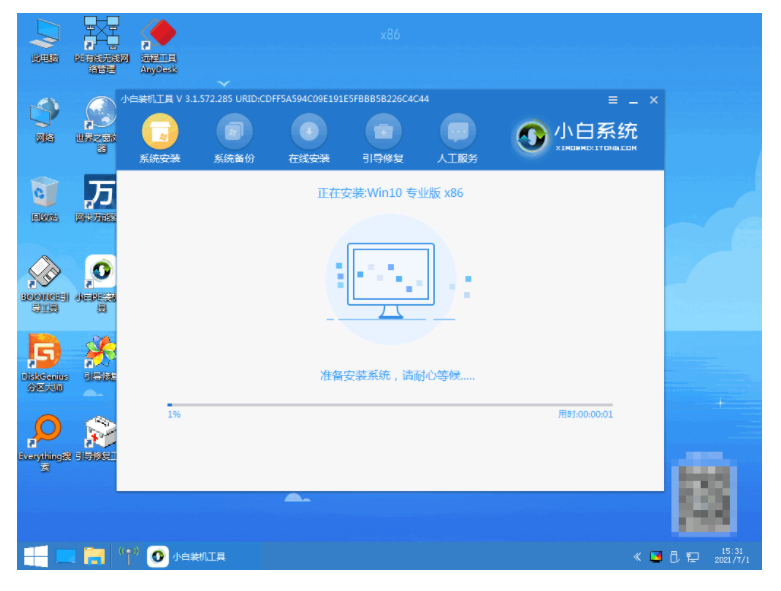Select the BOOTICE引导工具 desktop icon
The height and width of the screenshot is (591, 781).
pos(45,284)
